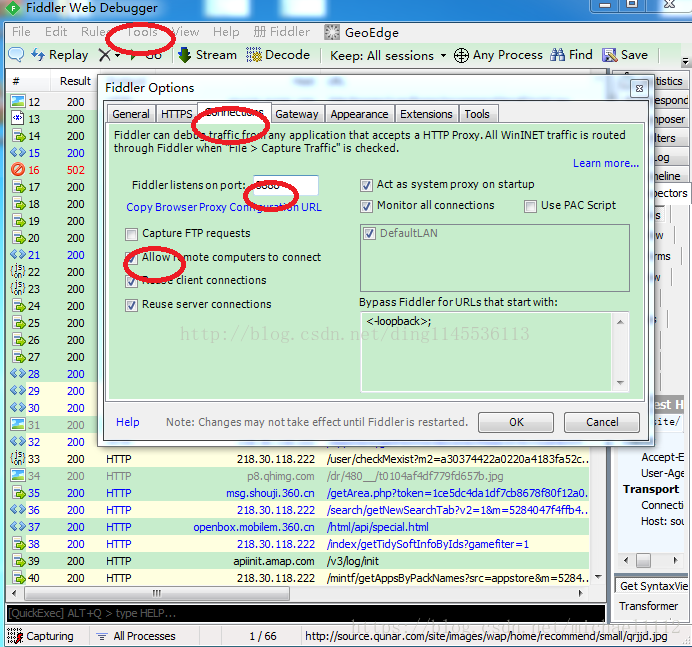692x647 pixels.
Task: Click the session list scroll-down arrow
Action: point(598,577)
